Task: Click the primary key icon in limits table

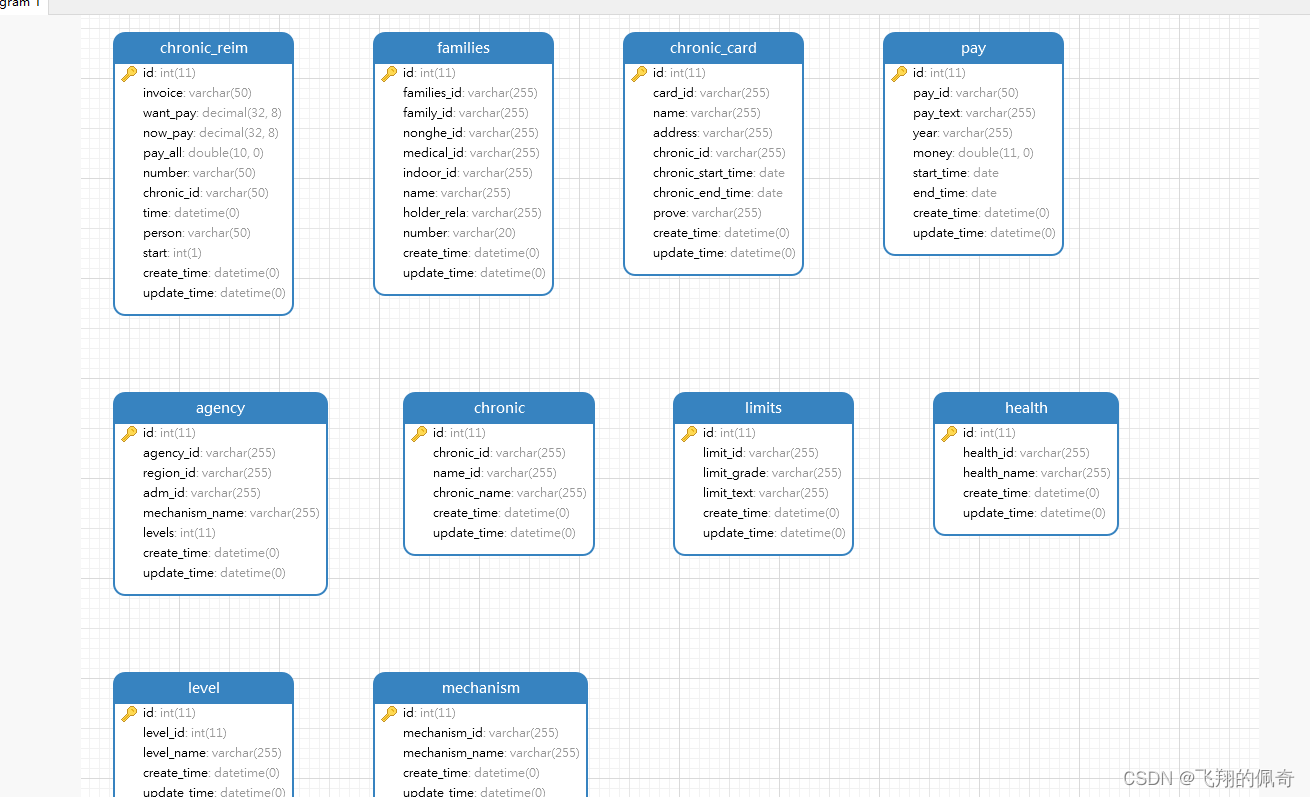Action: [x=689, y=433]
